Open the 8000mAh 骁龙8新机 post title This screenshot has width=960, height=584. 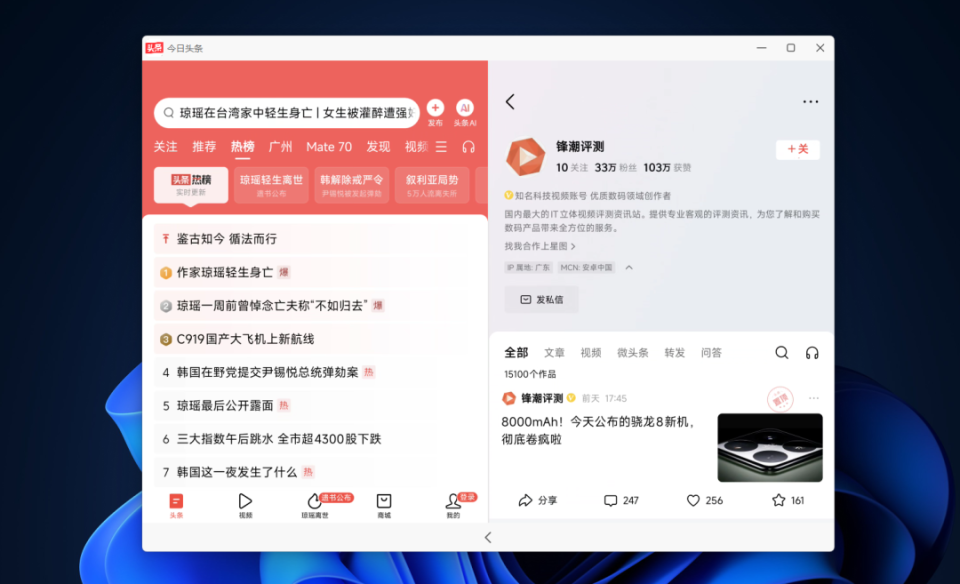click(600, 430)
